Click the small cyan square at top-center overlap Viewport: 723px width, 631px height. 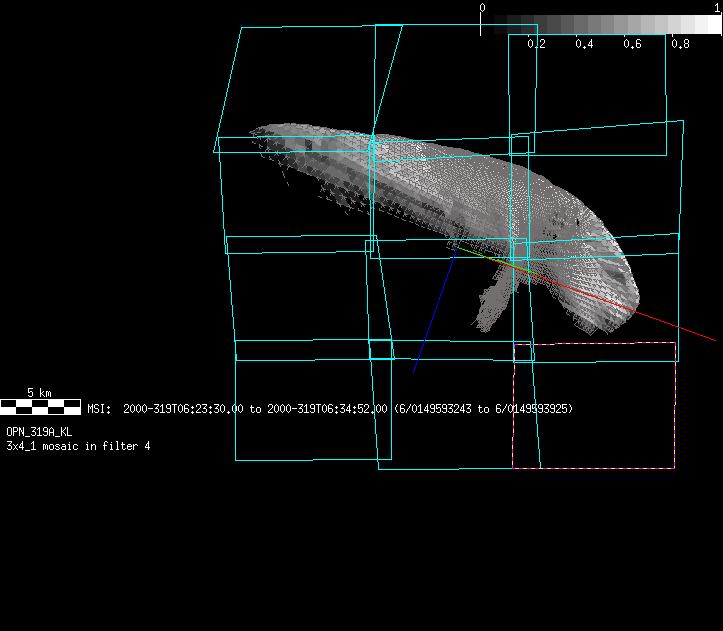(x=376, y=144)
